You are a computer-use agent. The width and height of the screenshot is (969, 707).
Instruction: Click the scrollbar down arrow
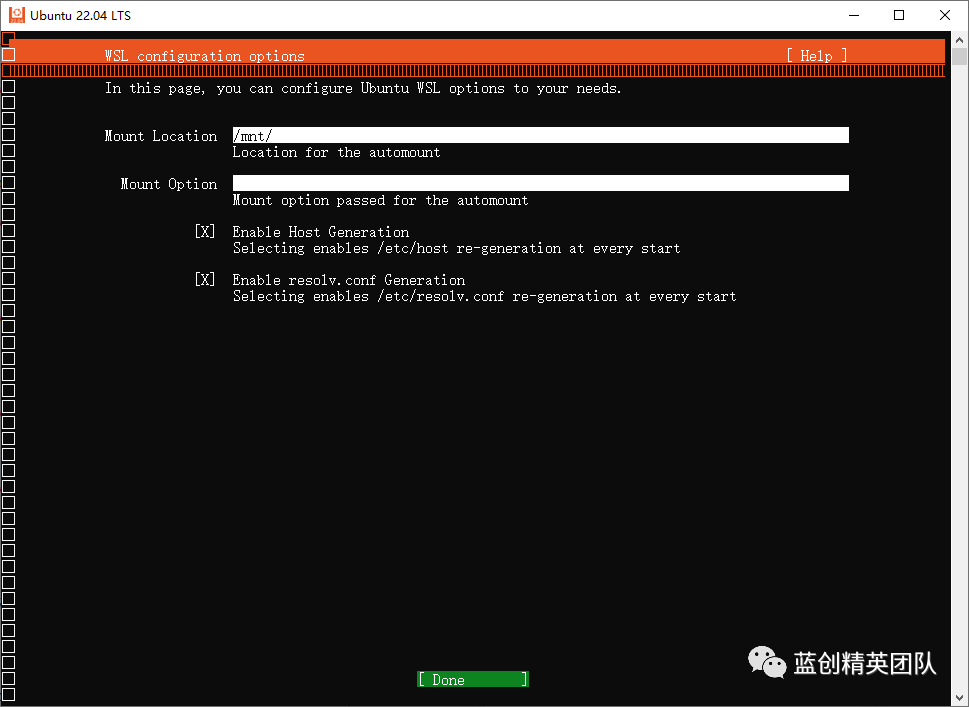click(959, 698)
